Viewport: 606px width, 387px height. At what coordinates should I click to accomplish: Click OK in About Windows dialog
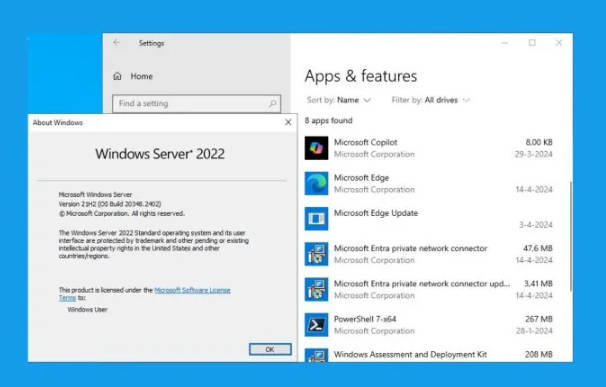point(270,349)
